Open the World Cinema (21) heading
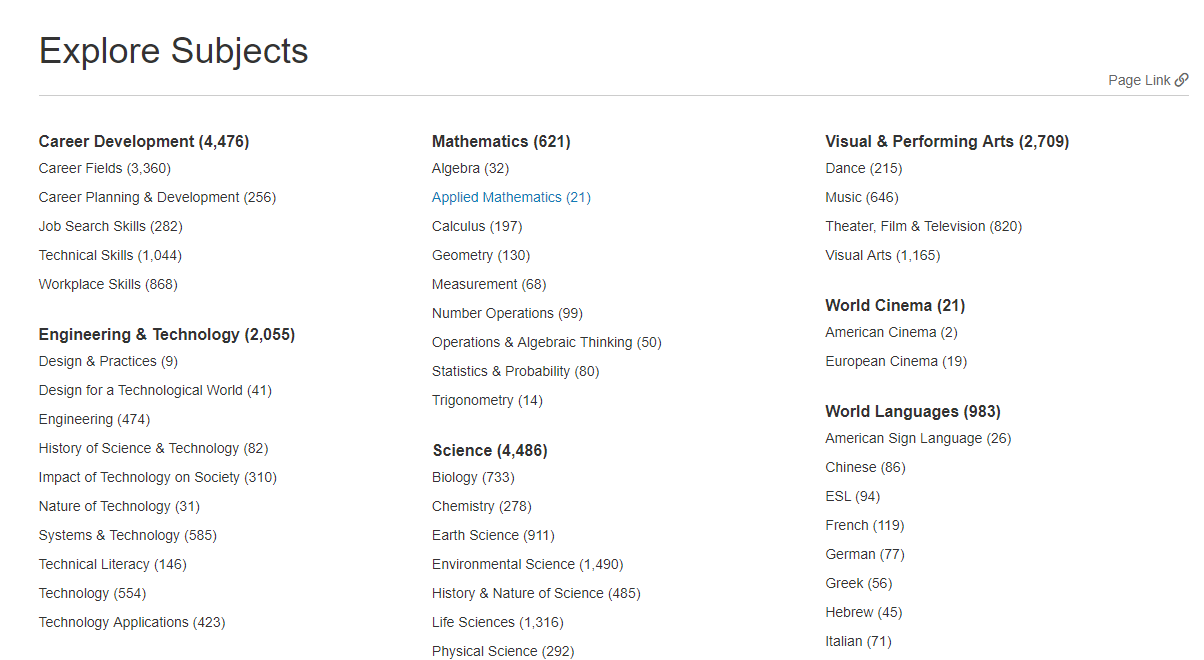This screenshot has width=1204, height=660. click(895, 305)
